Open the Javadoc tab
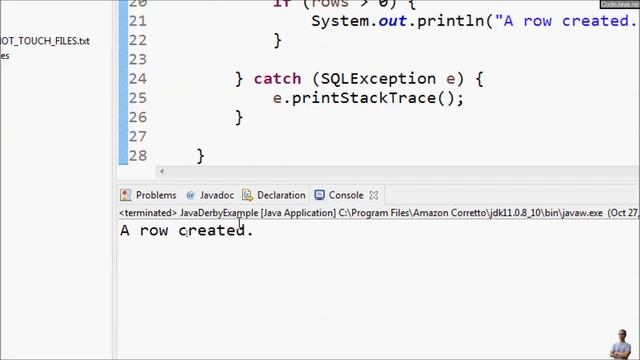Screen dimensions: 640x360 click(210, 195)
